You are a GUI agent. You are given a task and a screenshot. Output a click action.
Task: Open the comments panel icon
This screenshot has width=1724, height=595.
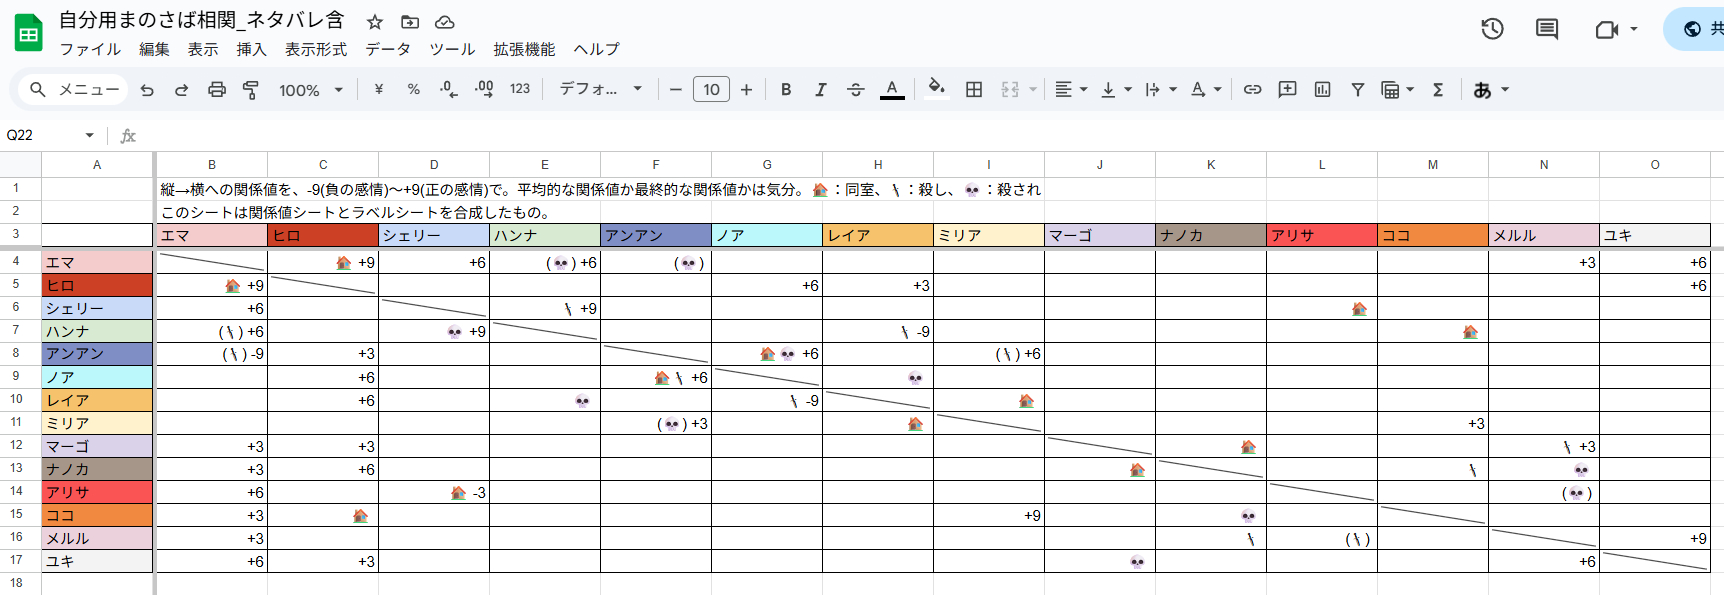(1546, 29)
